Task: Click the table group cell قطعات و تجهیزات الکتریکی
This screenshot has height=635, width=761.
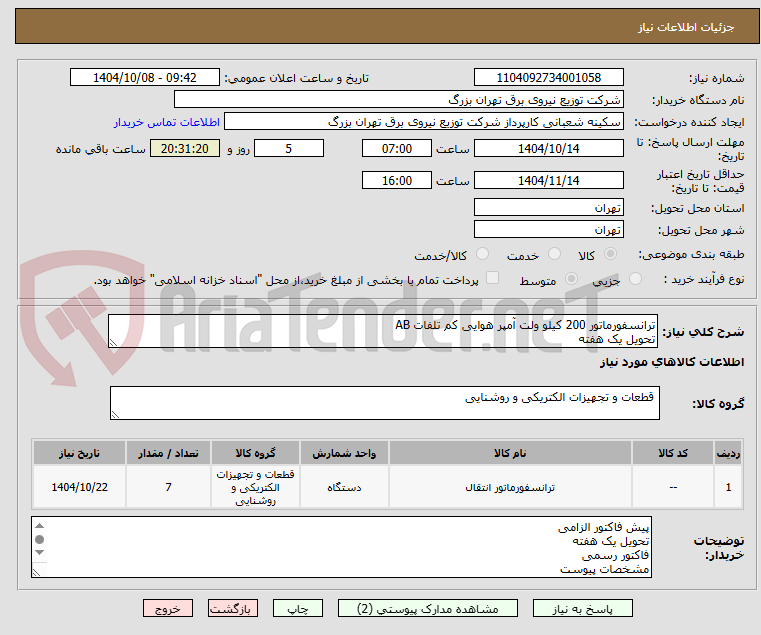Action: (x=255, y=487)
